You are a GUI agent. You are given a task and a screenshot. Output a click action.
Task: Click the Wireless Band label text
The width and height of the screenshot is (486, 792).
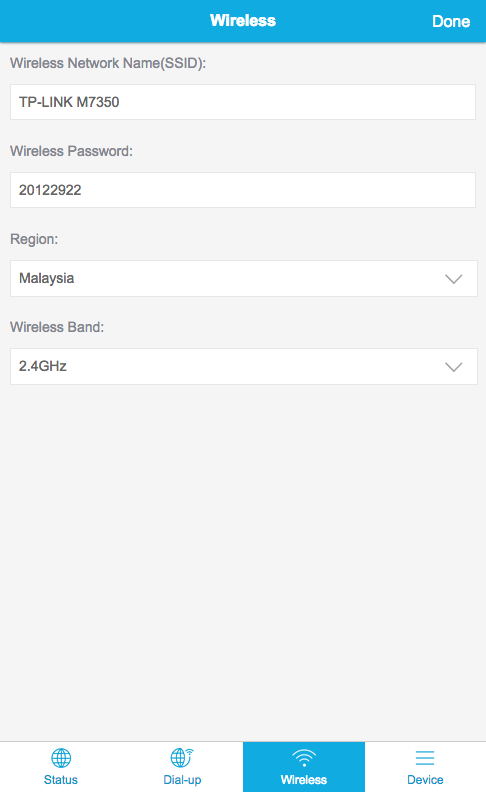coord(57,327)
